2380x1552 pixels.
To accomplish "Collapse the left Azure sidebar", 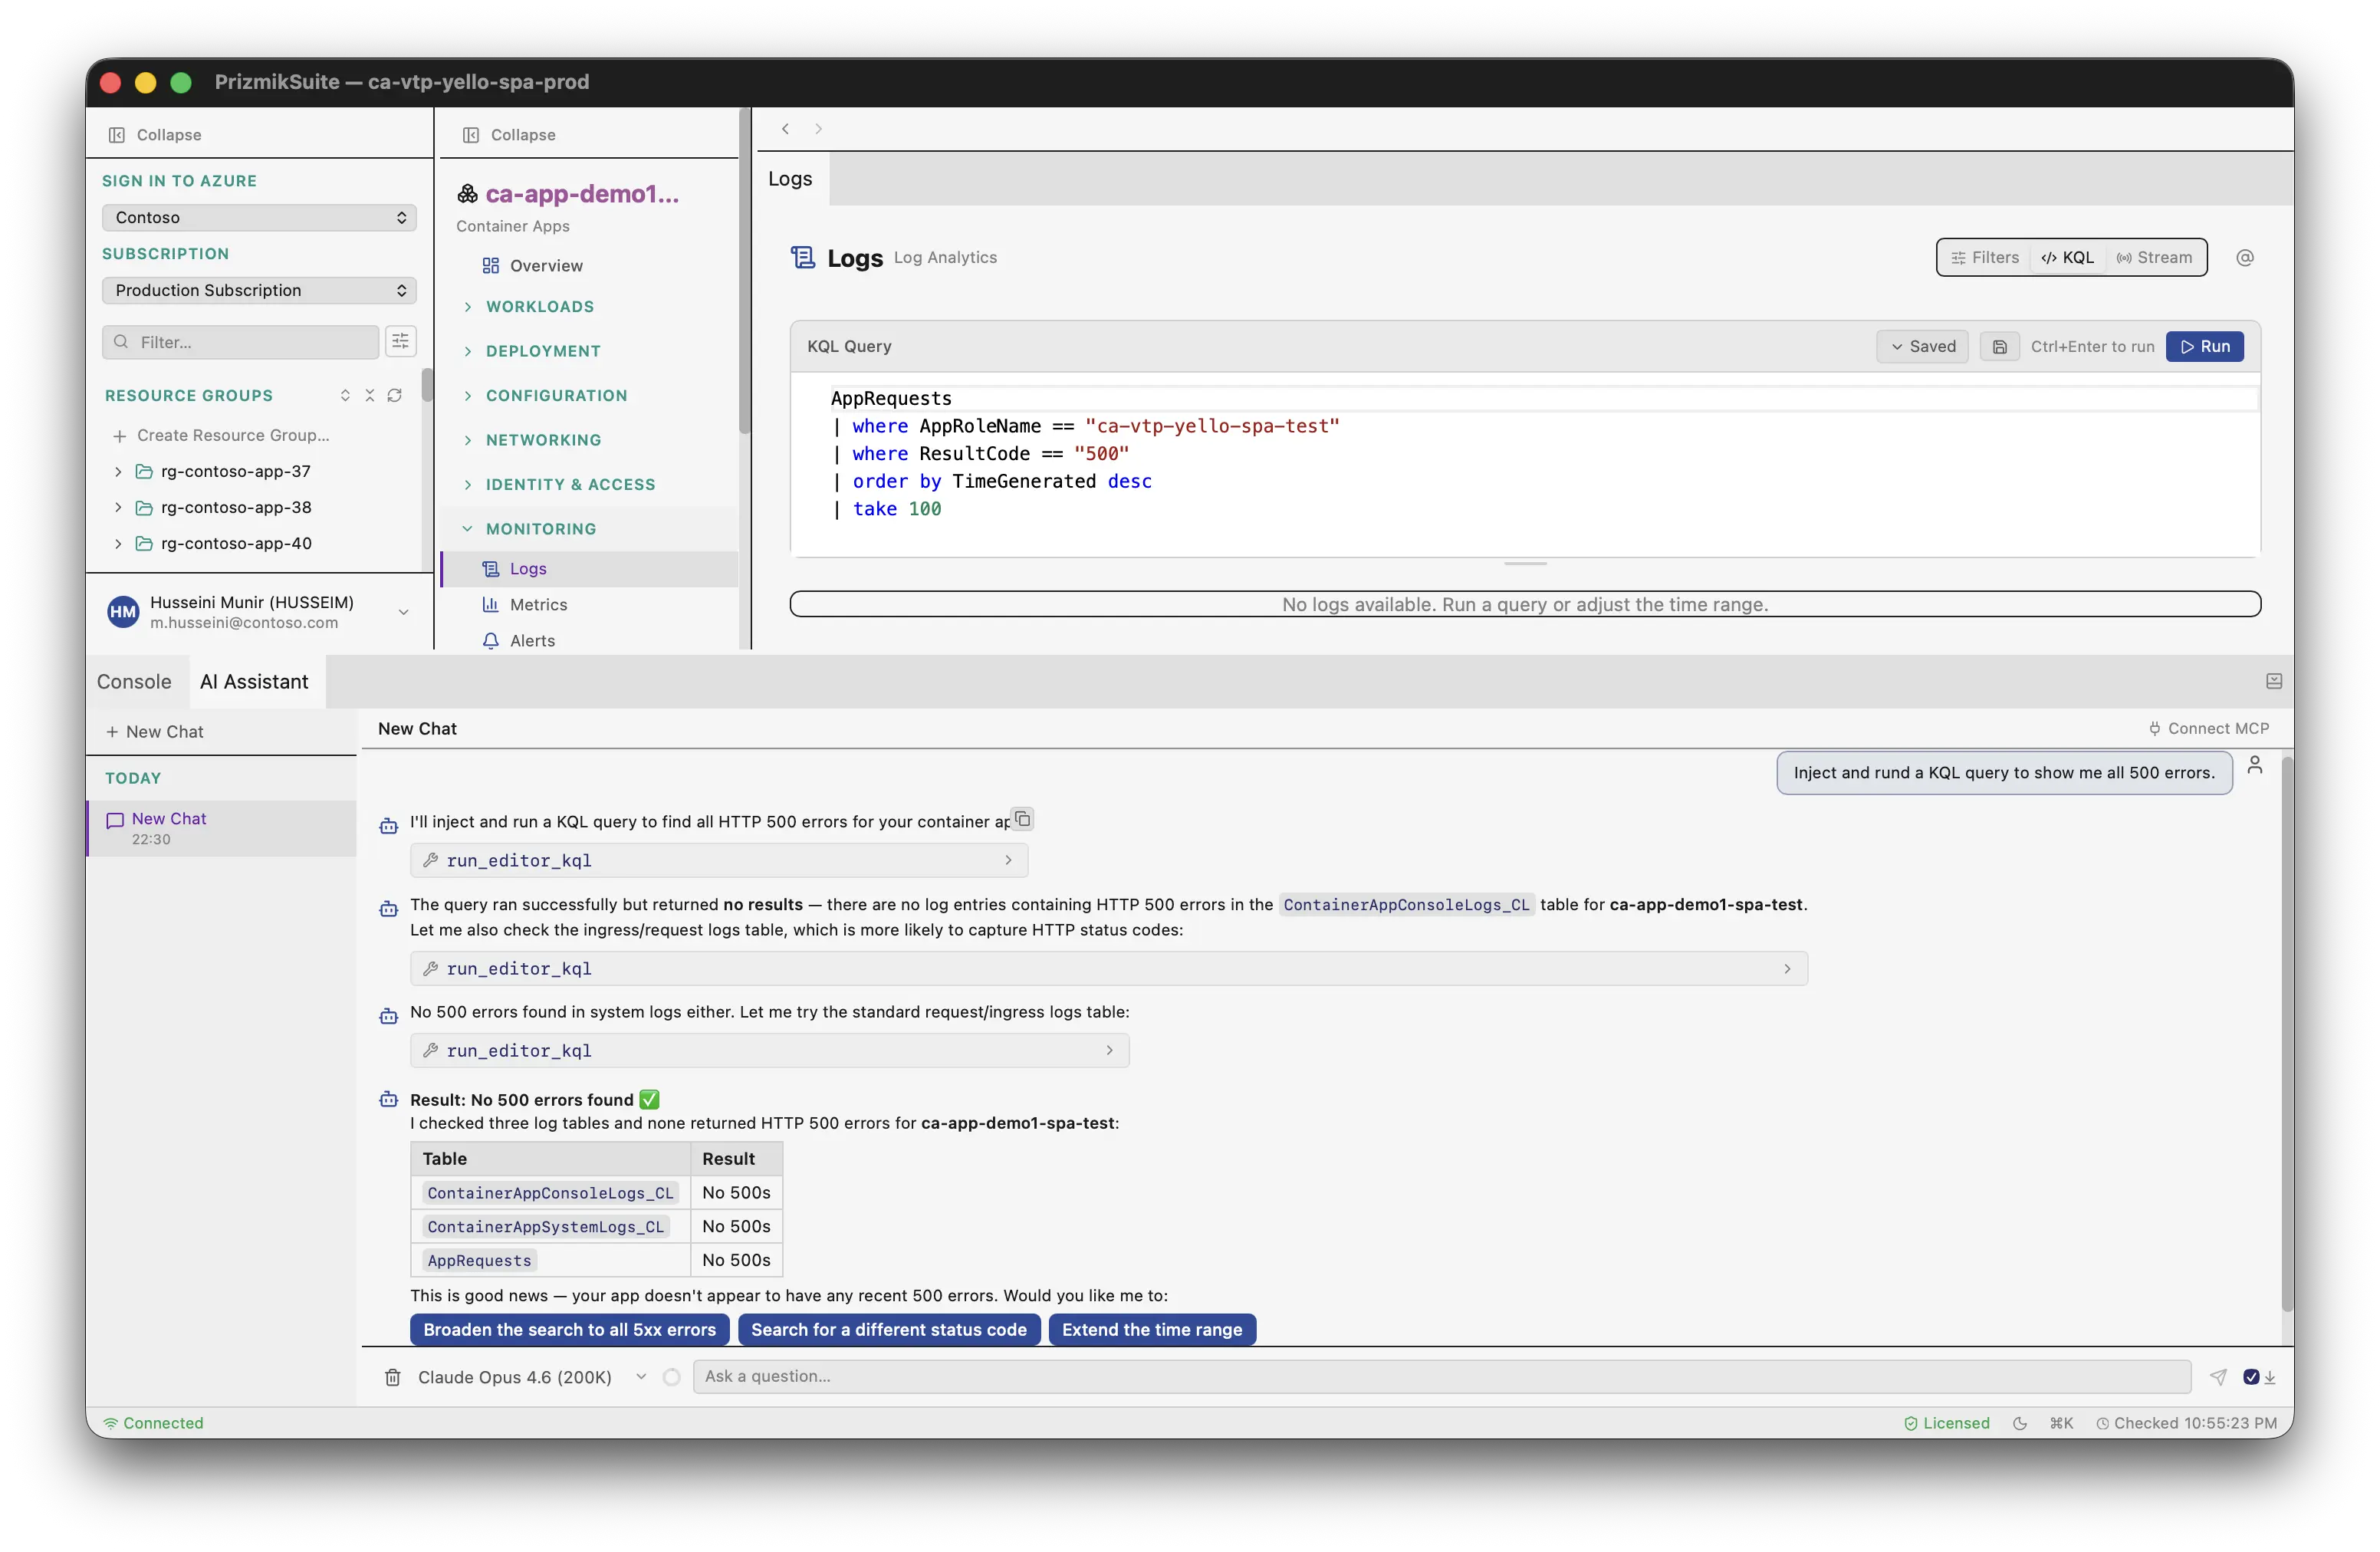I will coord(155,134).
